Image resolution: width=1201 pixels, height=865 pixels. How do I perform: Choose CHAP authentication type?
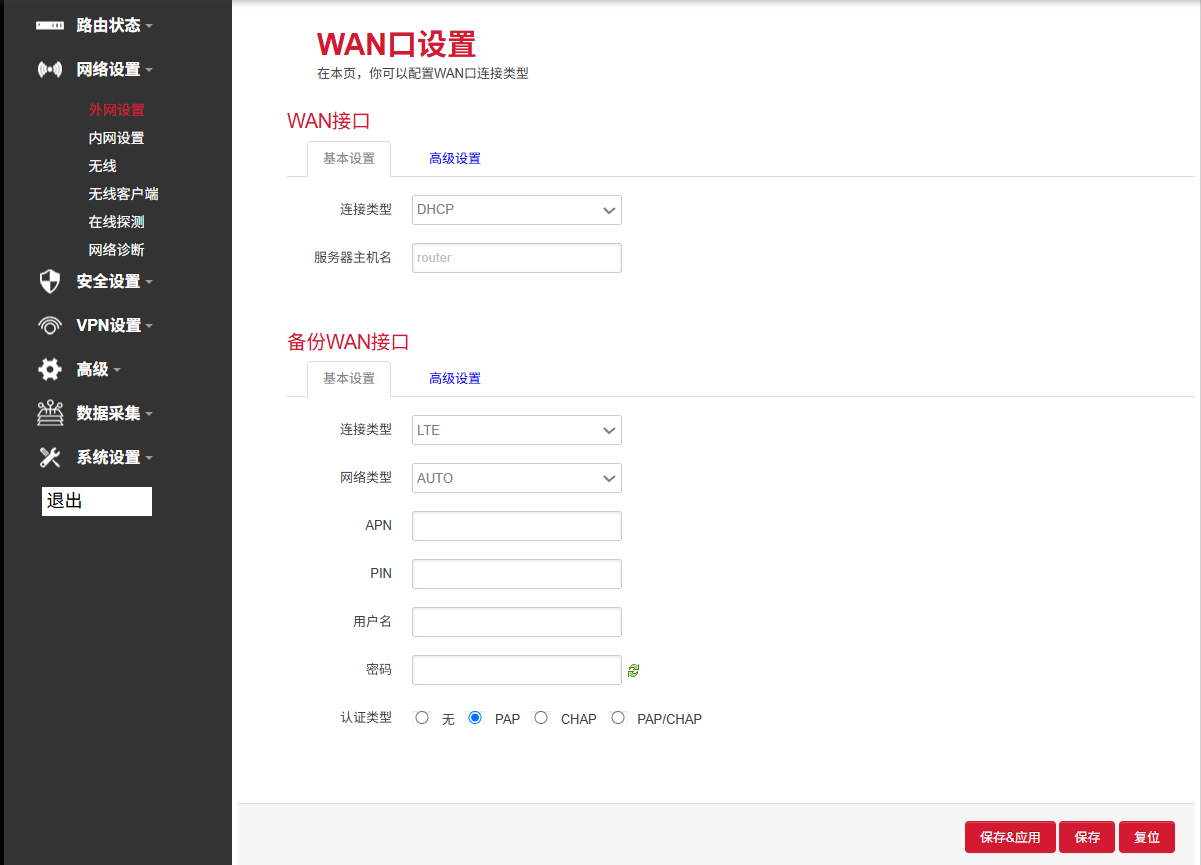coord(541,717)
